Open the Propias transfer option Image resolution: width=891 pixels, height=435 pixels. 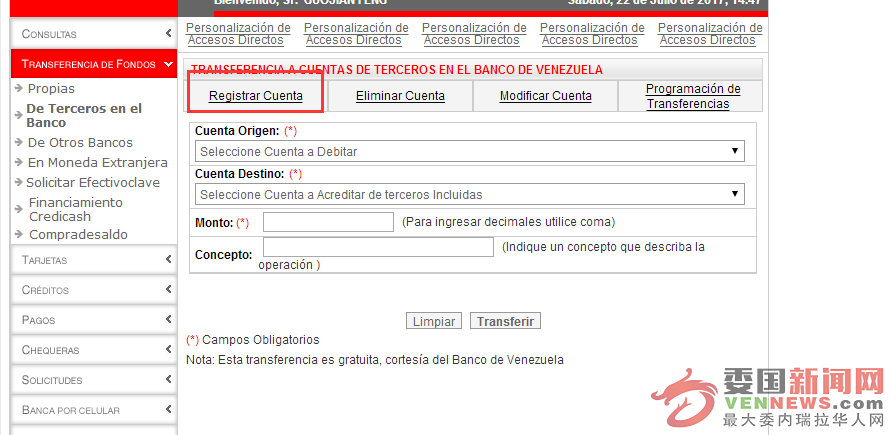click(x=51, y=89)
